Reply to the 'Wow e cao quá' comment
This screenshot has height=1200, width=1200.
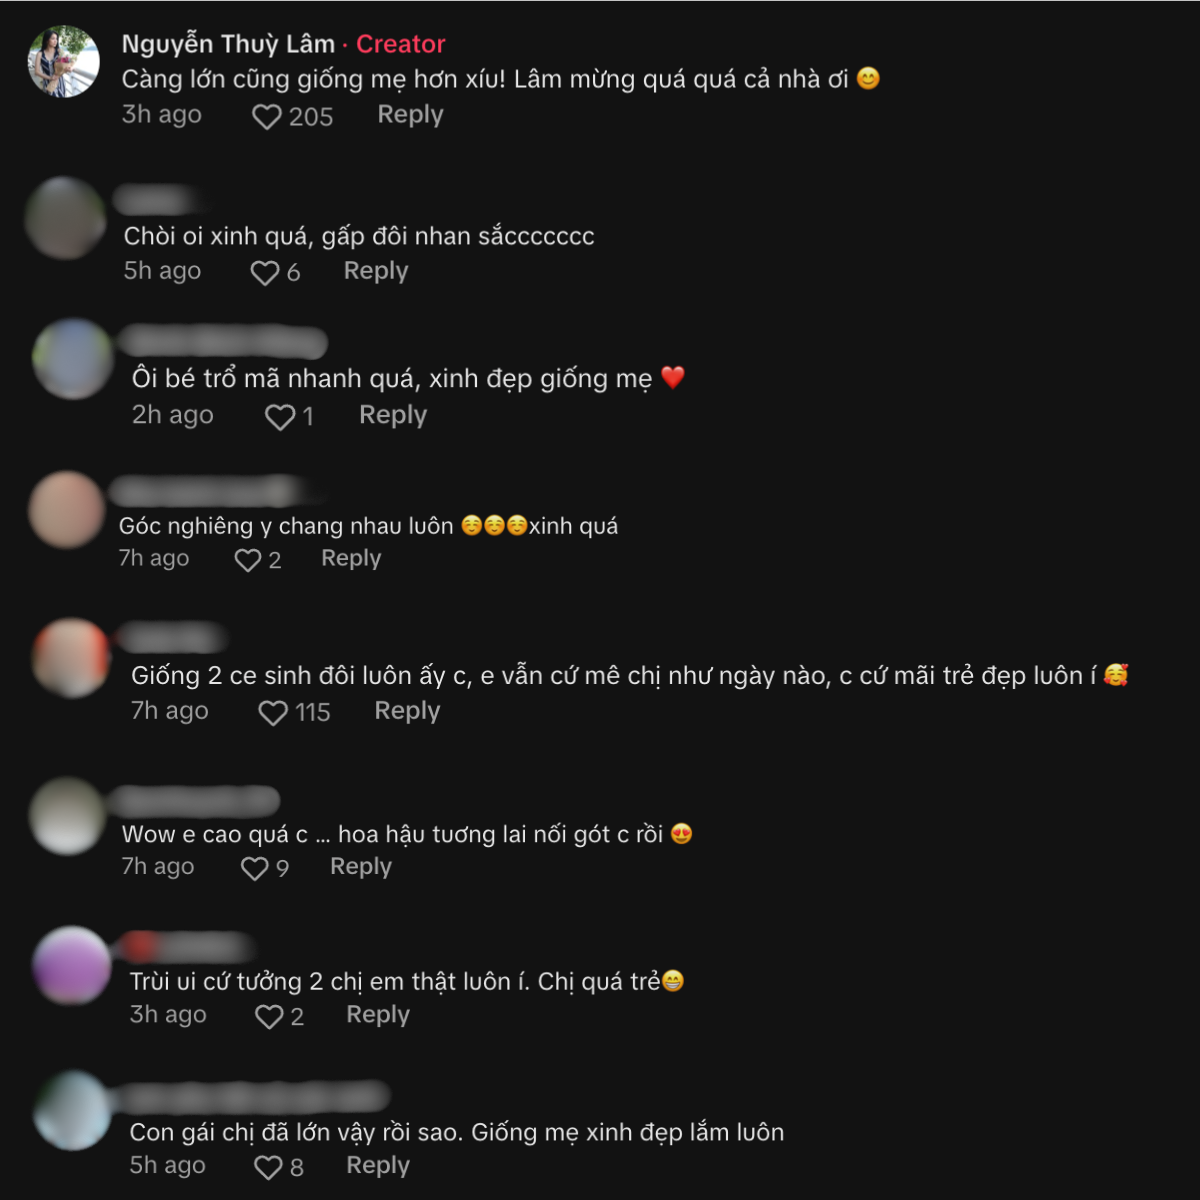pos(361,867)
